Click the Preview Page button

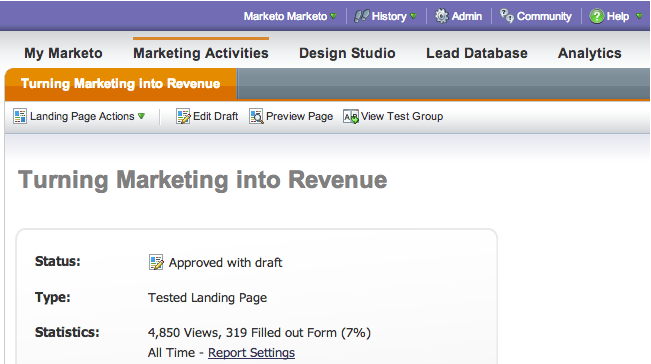[291, 116]
